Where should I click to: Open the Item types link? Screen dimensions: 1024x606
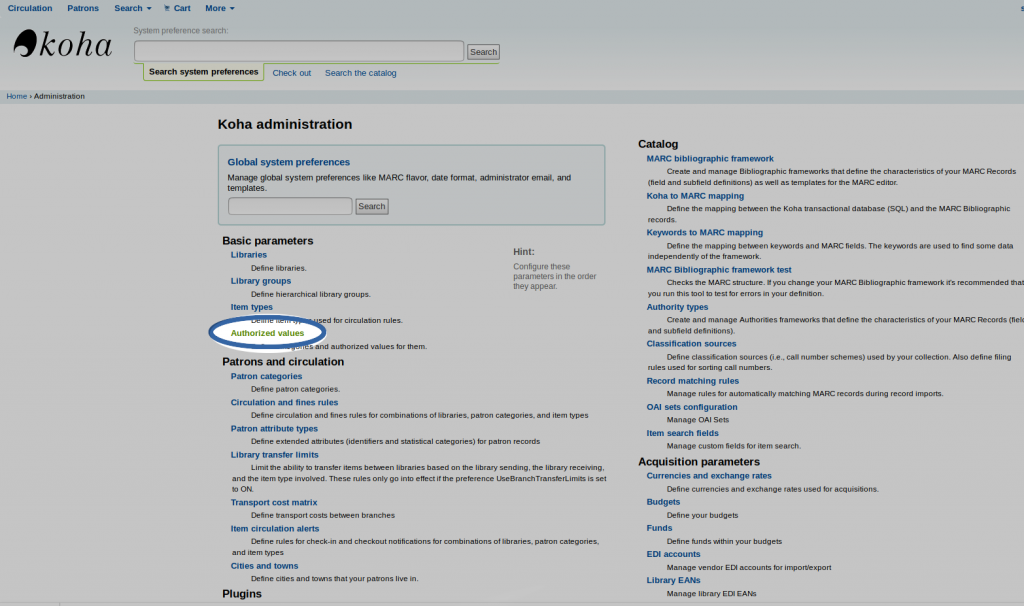click(251, 307)
